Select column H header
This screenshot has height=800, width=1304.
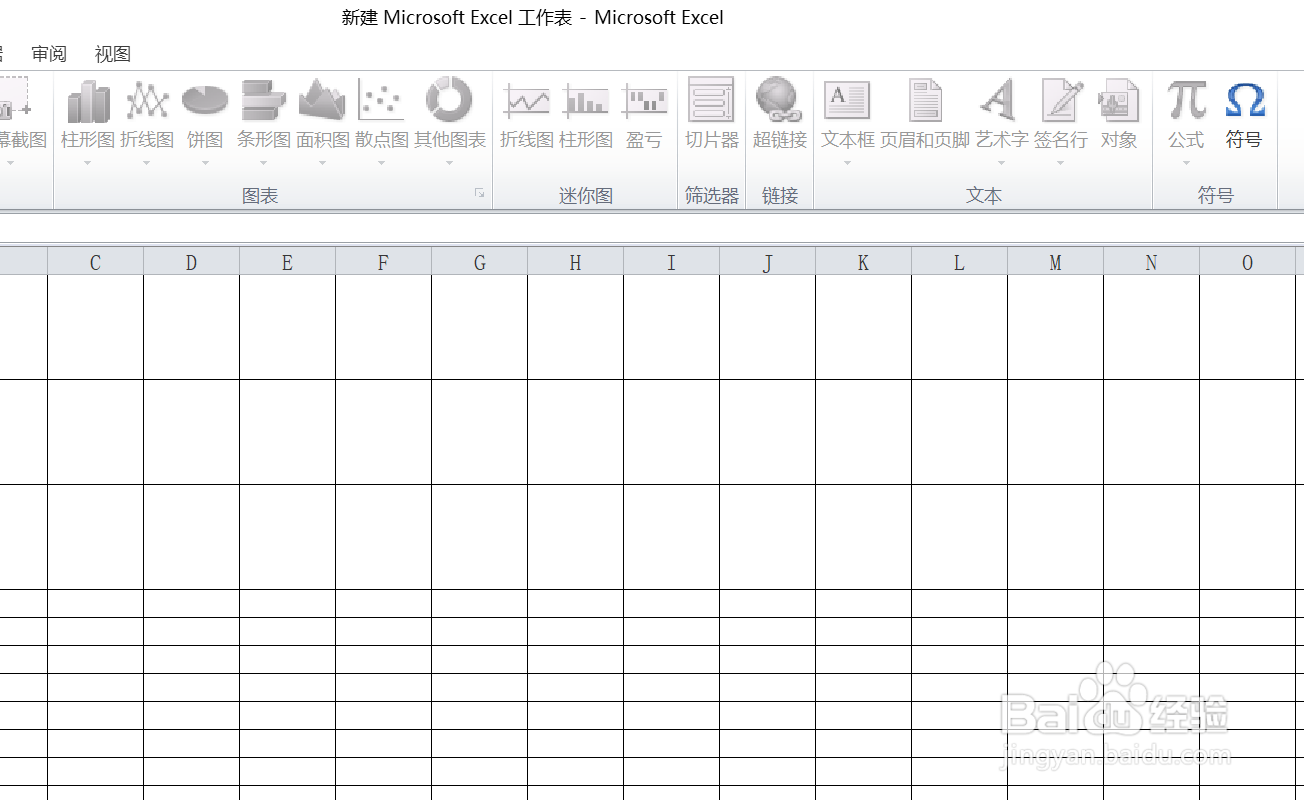pyautogui.click(x=576, y=262)
